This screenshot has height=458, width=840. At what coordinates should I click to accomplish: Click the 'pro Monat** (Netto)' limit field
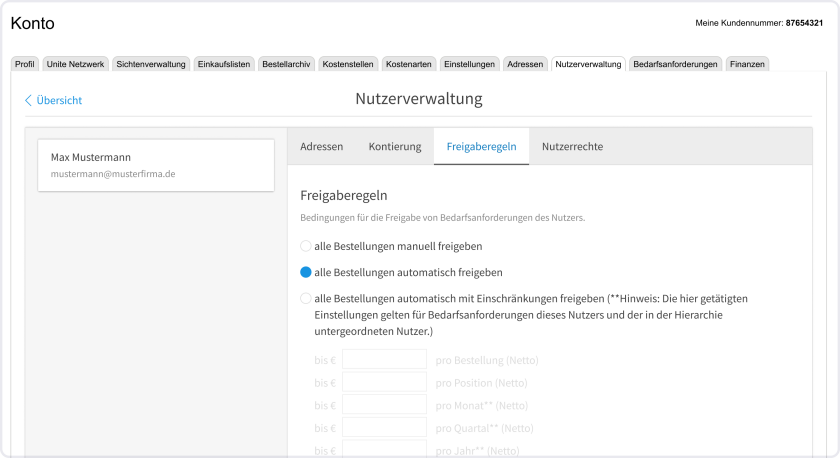(384, 405)
